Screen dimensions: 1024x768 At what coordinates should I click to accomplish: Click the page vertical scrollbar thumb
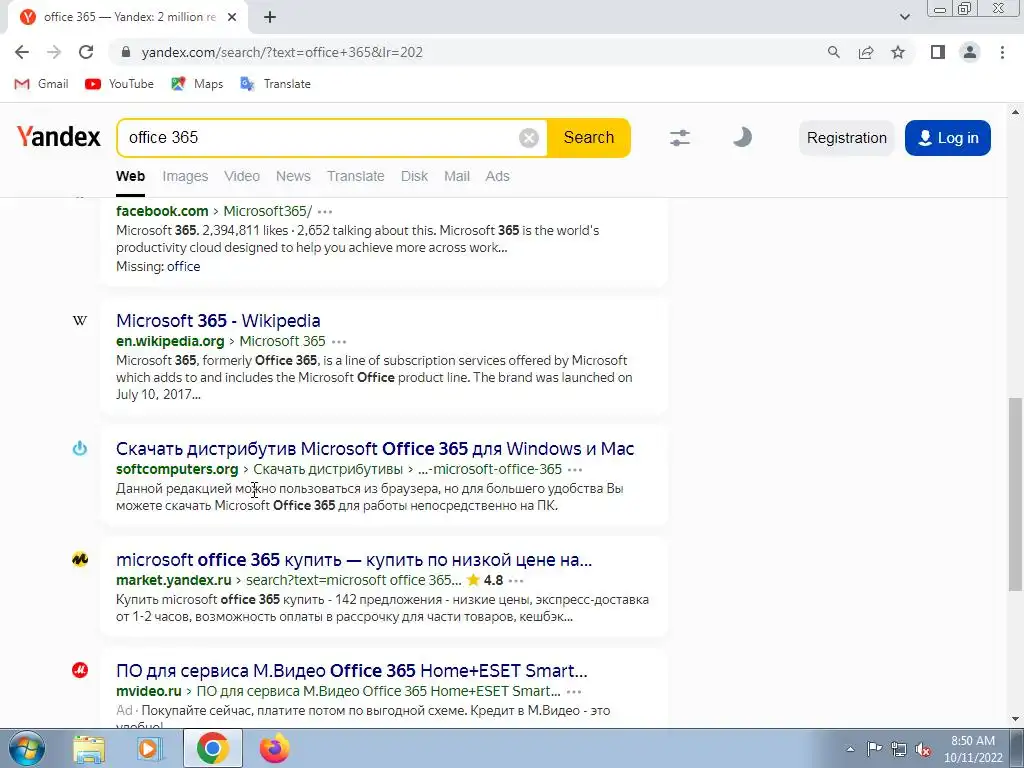coord(1016,493)
